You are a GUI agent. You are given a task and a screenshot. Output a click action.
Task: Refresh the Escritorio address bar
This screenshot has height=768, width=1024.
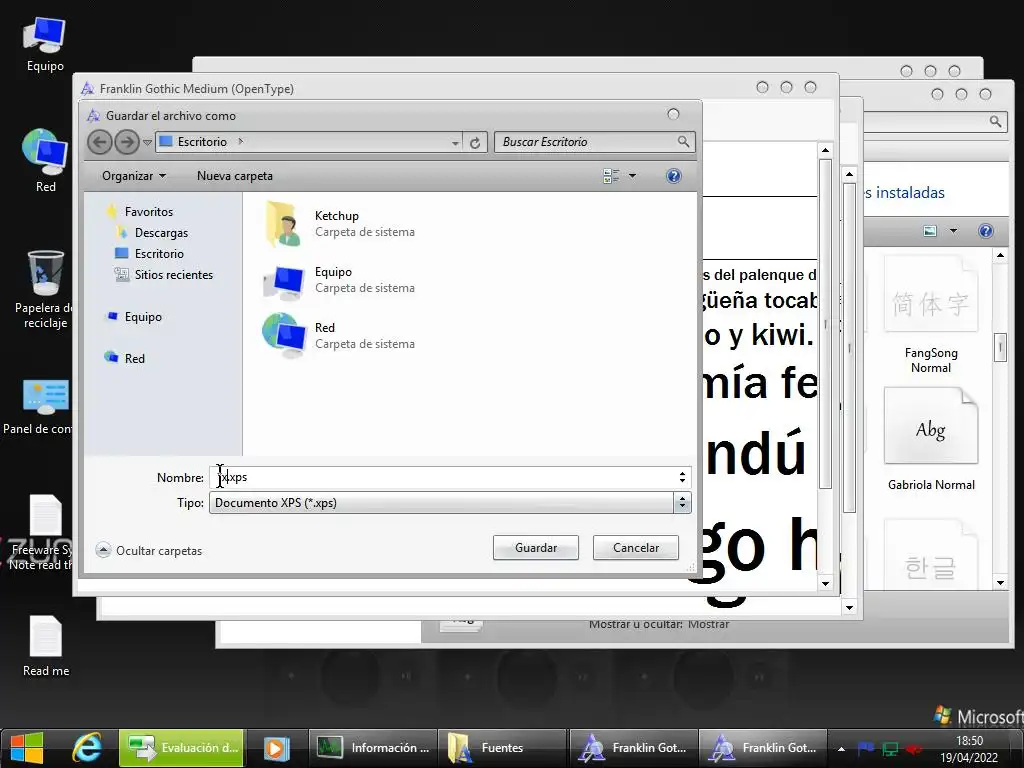475,142
